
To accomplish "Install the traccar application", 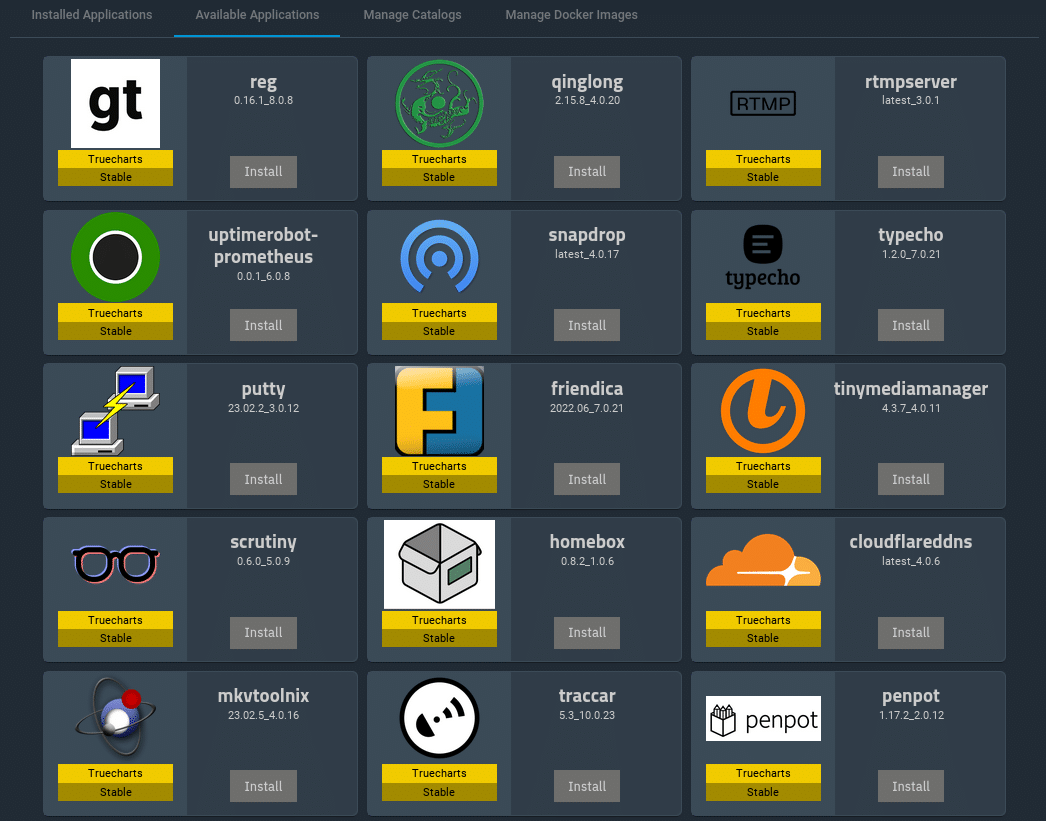I will pyautogui.click(x=587, y=786).
